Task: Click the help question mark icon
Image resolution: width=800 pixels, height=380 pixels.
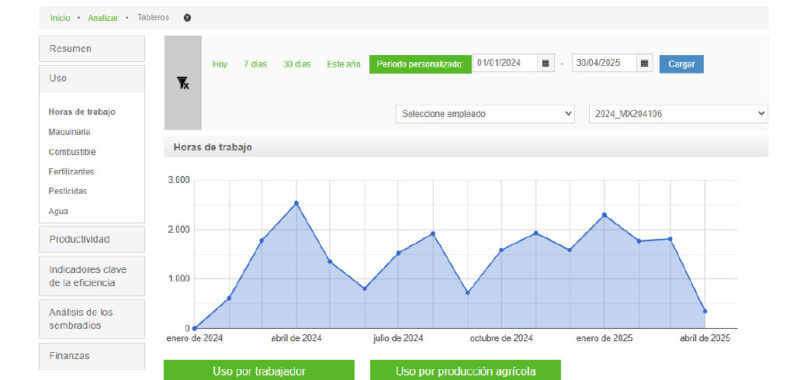Action: tap(187, 18)
